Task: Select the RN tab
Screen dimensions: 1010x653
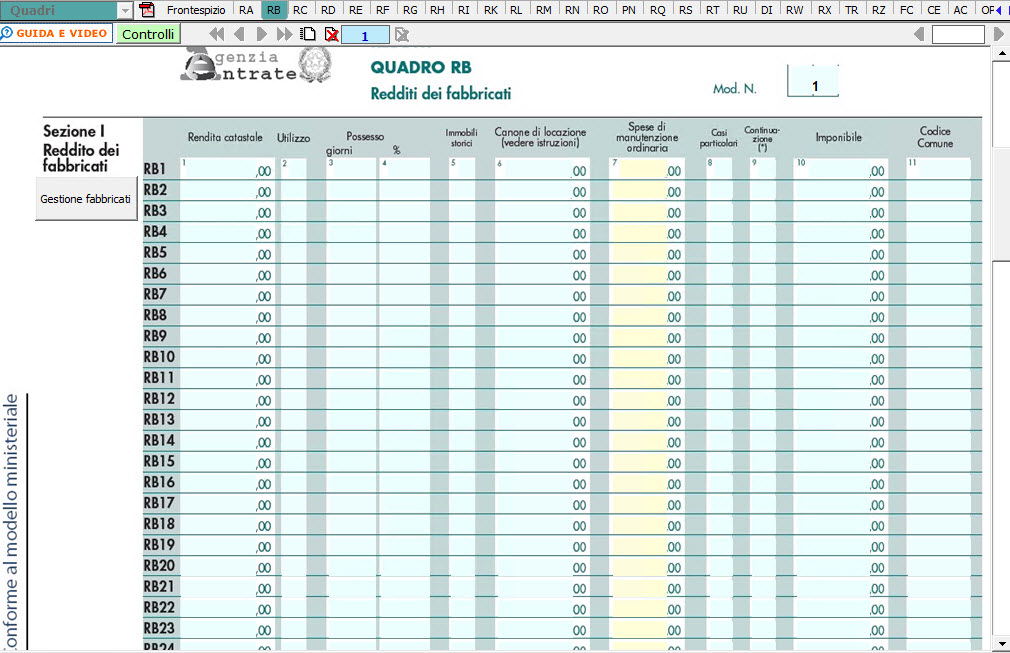Action: click(572, 10)
